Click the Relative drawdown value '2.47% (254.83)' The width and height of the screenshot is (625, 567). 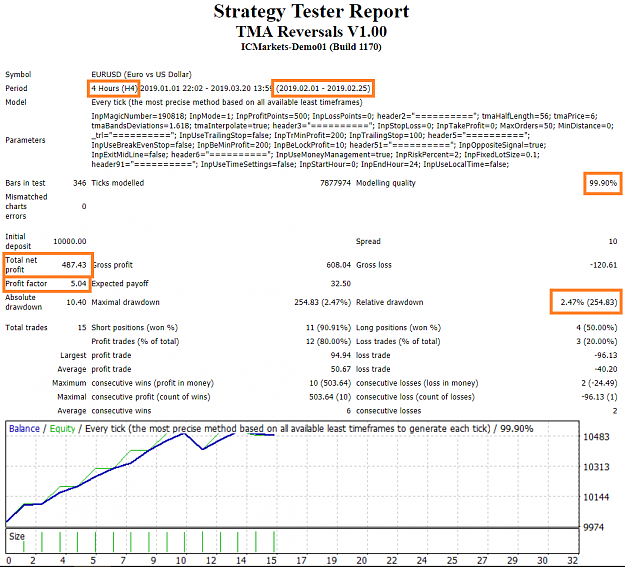pyautogui.click(x=589, y=302)
